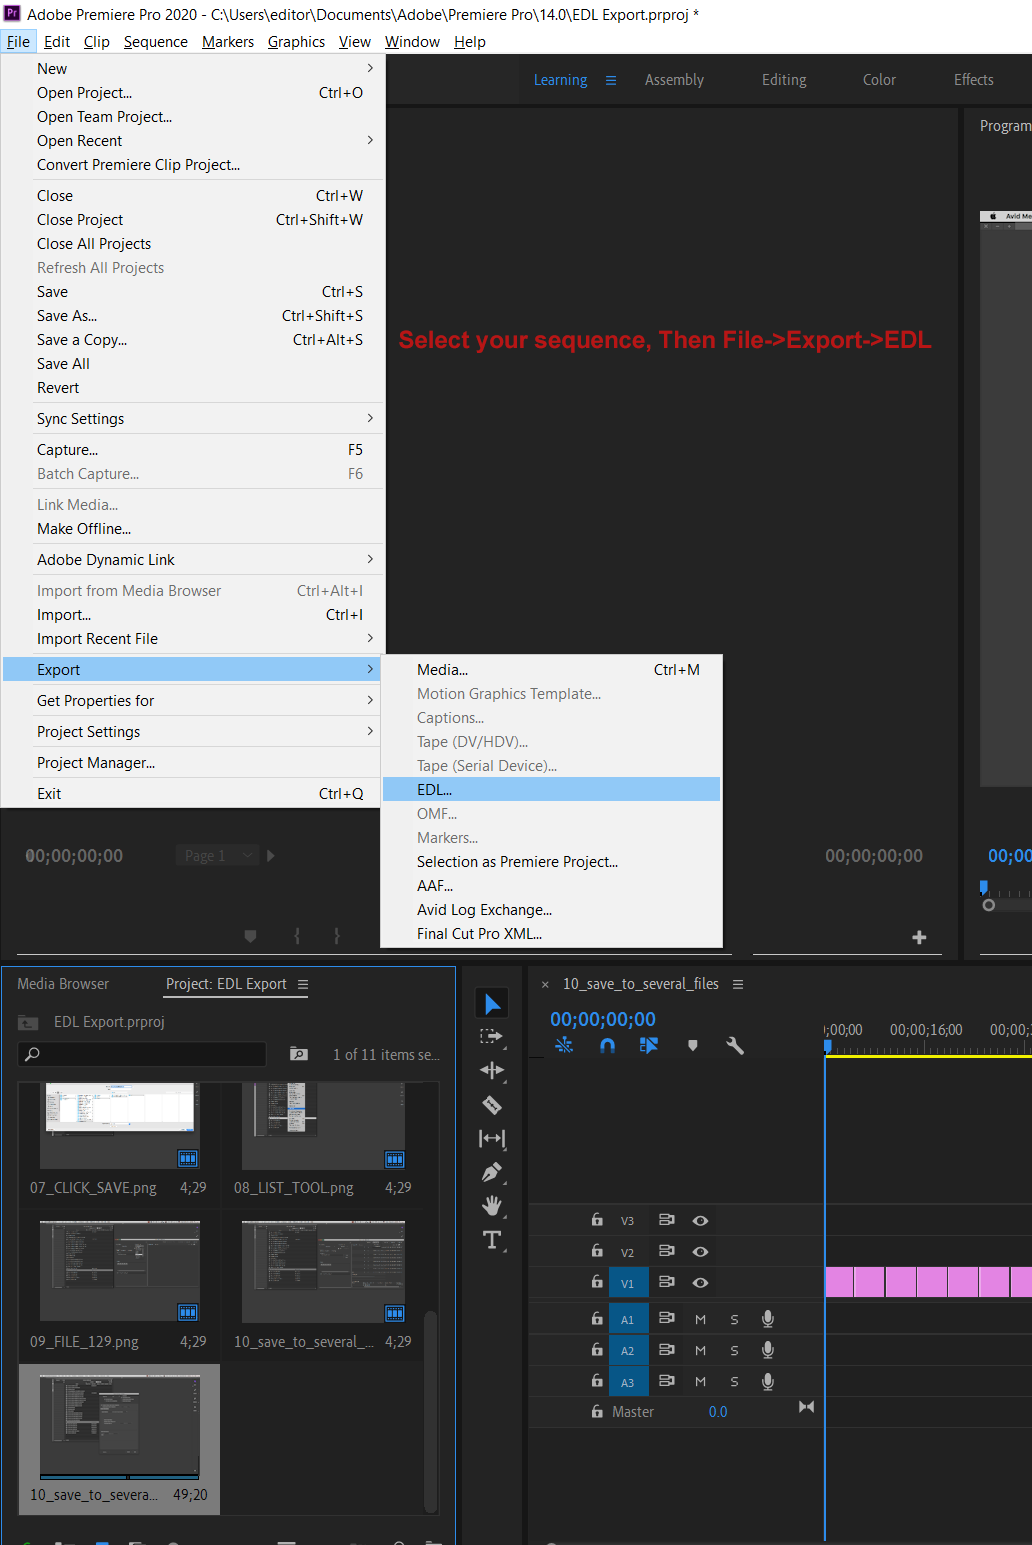Screen dimensions: 1032x1545
Task: Select the Ripple Edit tool
Action: (x=492, y=1070)
